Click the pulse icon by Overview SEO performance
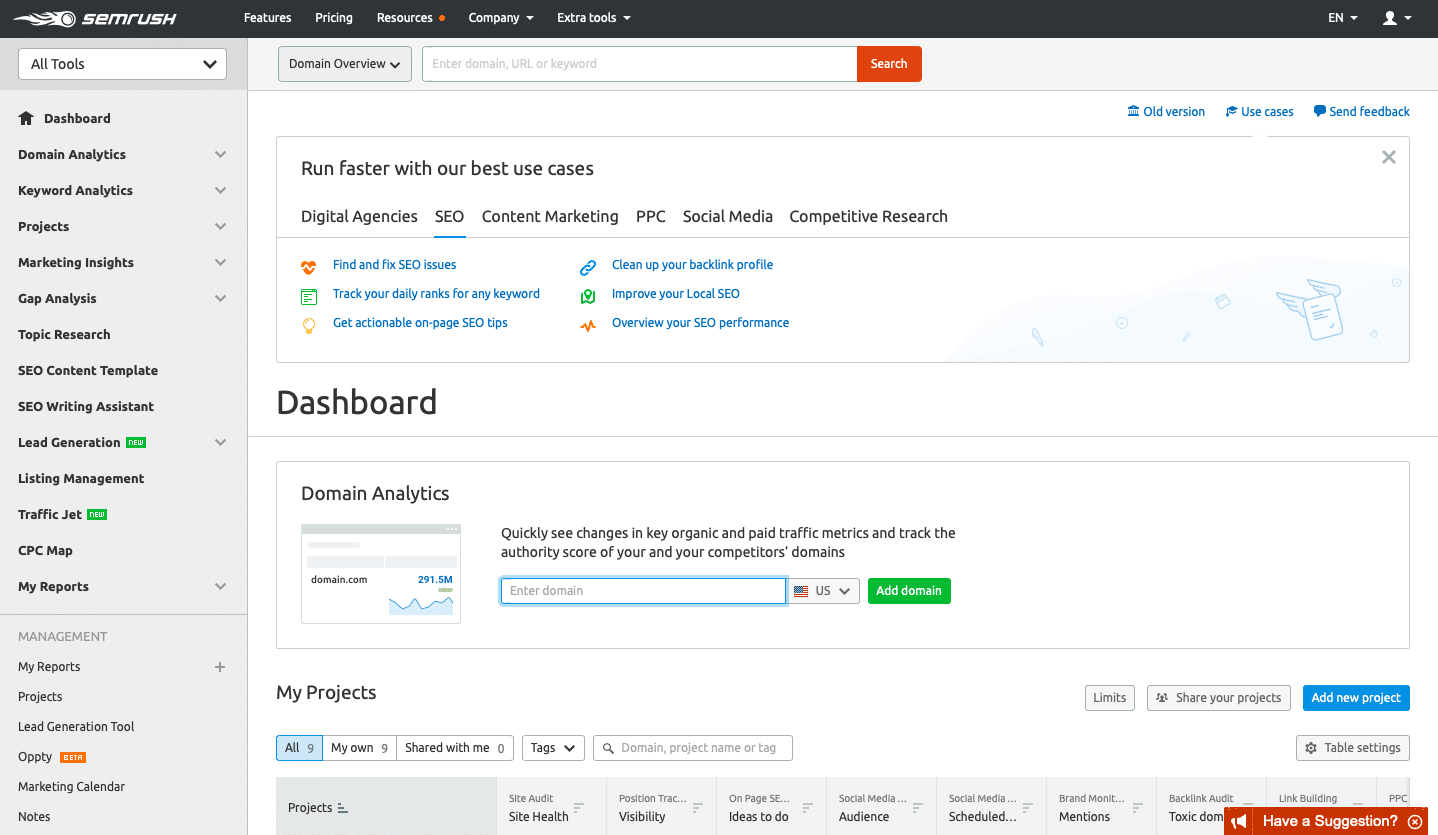Screen dimensions: 1438x835 click(x=588, y=325)
